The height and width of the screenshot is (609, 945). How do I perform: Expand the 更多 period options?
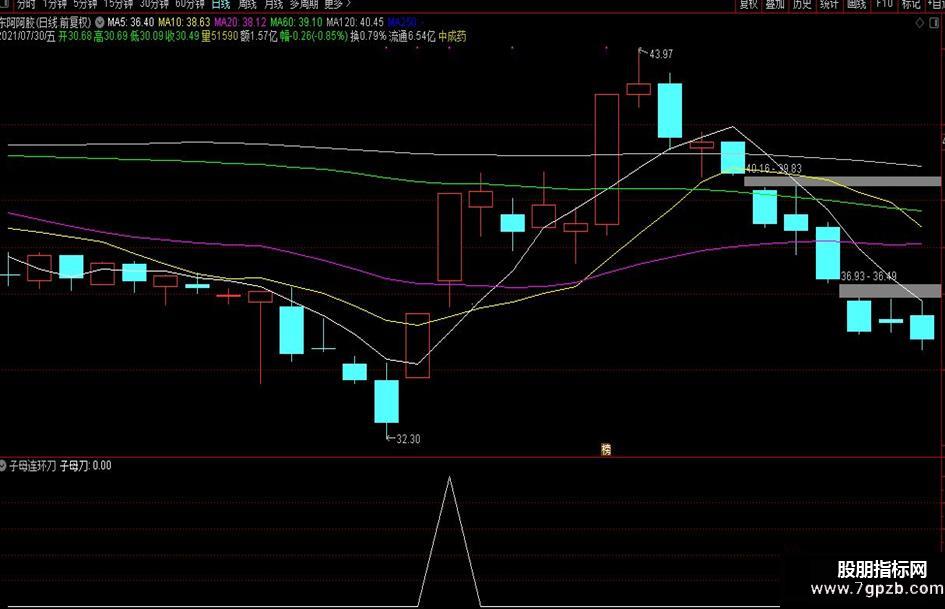click(x=338, y=4)
